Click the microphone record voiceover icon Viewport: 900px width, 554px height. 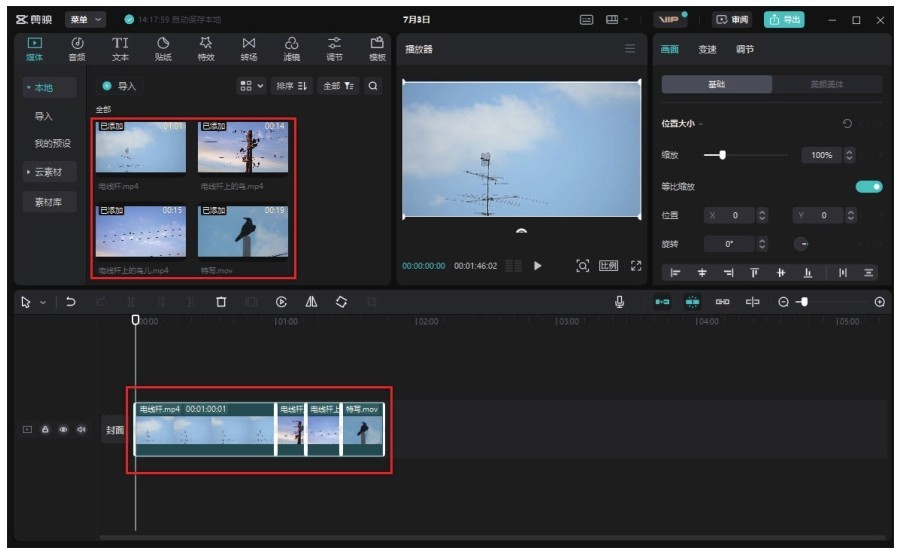tap(620, 301)
